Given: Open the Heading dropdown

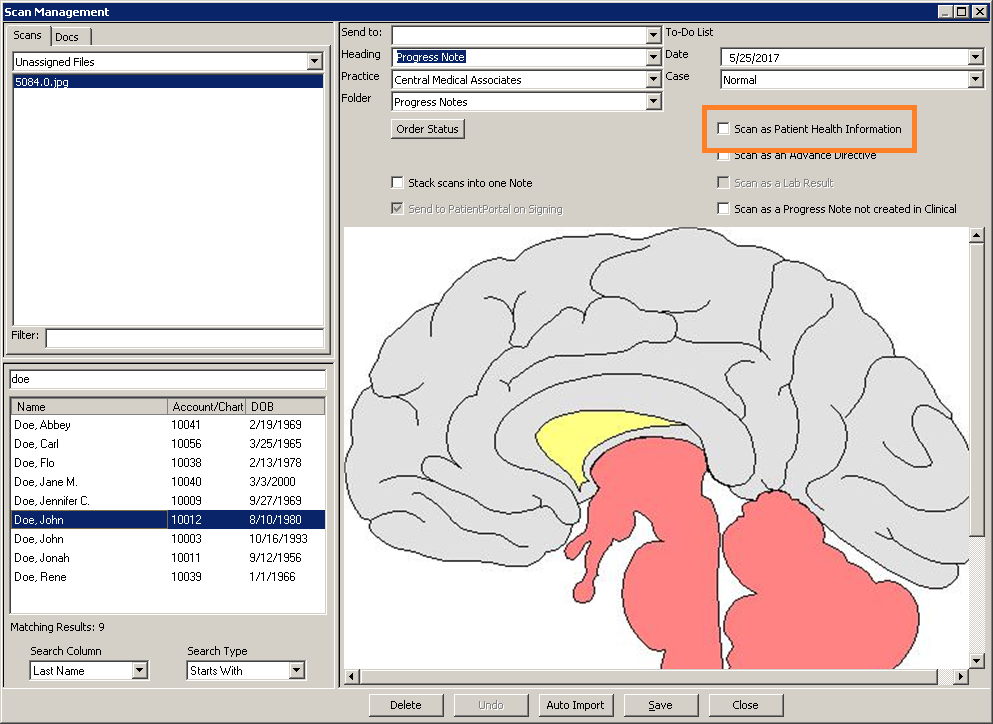Looking at the screenshot, I should click(x=654, y=58).
